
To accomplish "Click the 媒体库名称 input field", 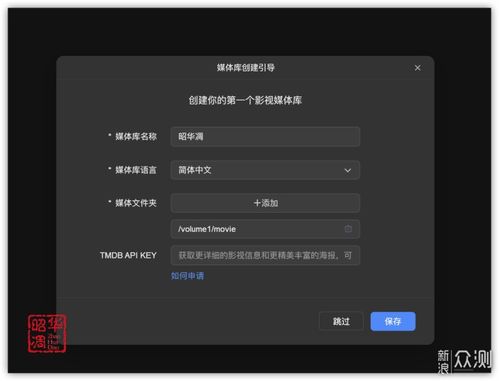I will [265, 136].
